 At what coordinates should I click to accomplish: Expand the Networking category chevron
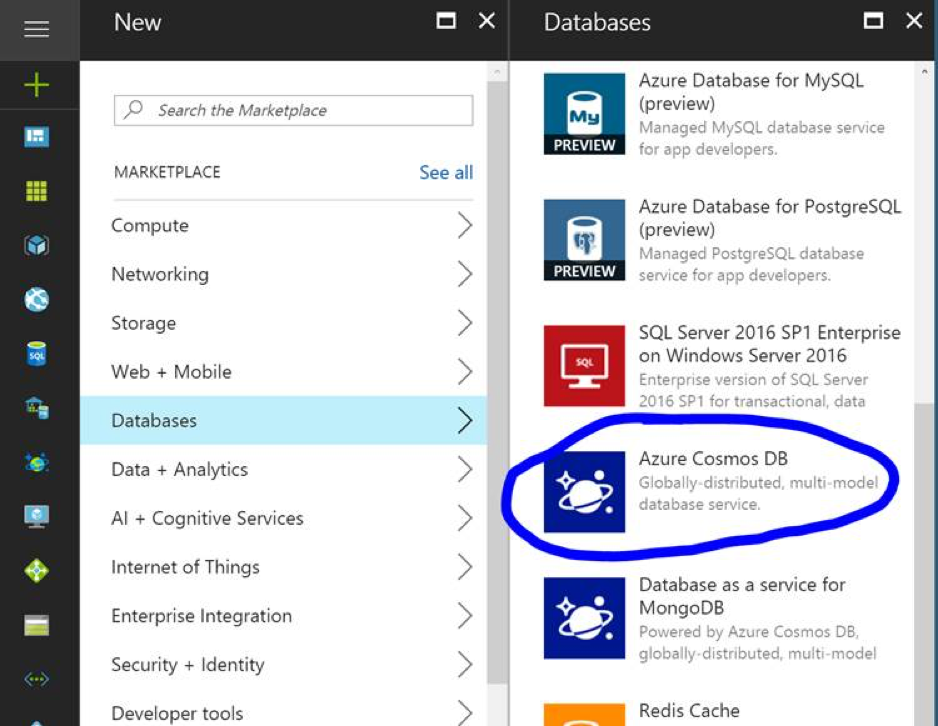point(465,274)
